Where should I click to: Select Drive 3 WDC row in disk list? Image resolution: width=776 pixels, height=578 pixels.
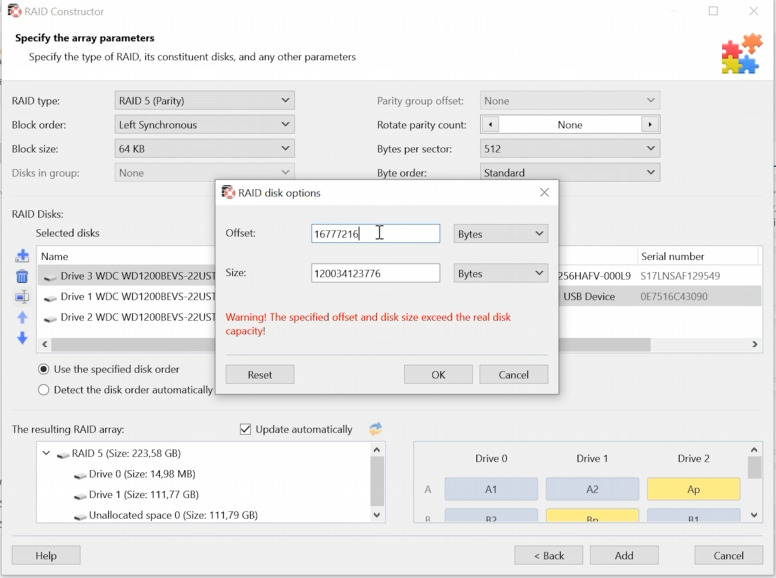(x=127, y=276)
